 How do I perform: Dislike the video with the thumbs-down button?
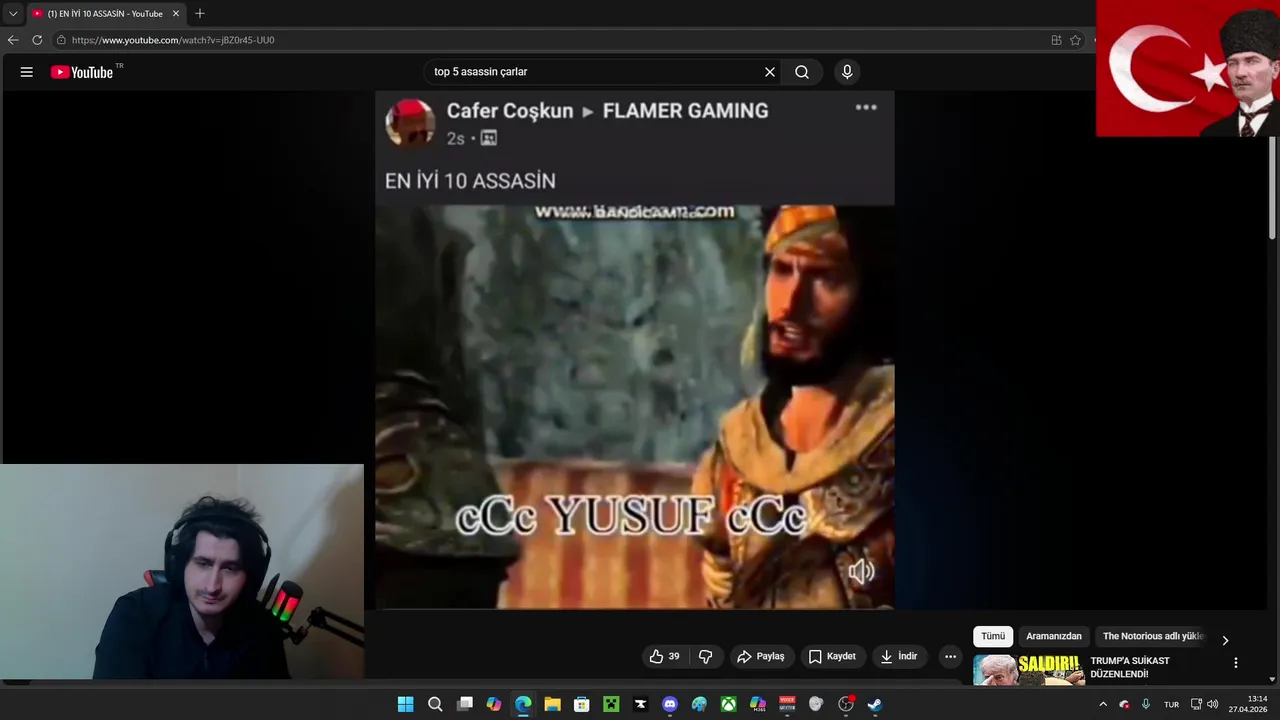click(705, 657)
